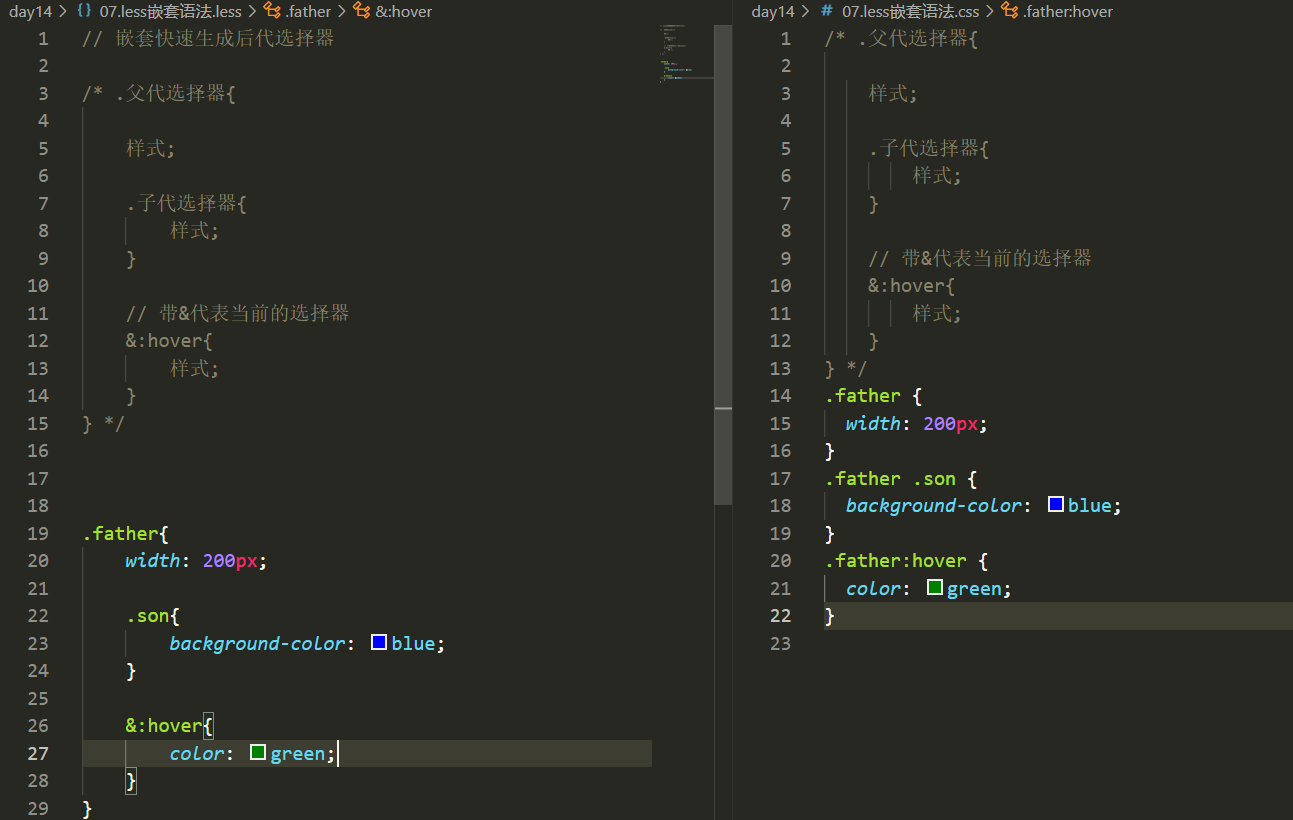Select line 14 number in css editor
The image size is (1293, 820).
click(780, 395)
